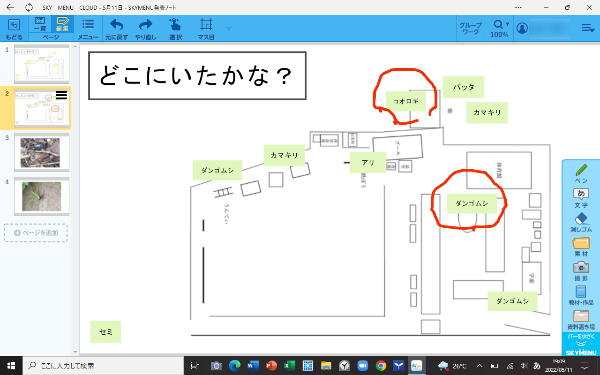Switch to 編集 edit page mode
Viewport: 600px width, 375px height.
pos(62,24)
